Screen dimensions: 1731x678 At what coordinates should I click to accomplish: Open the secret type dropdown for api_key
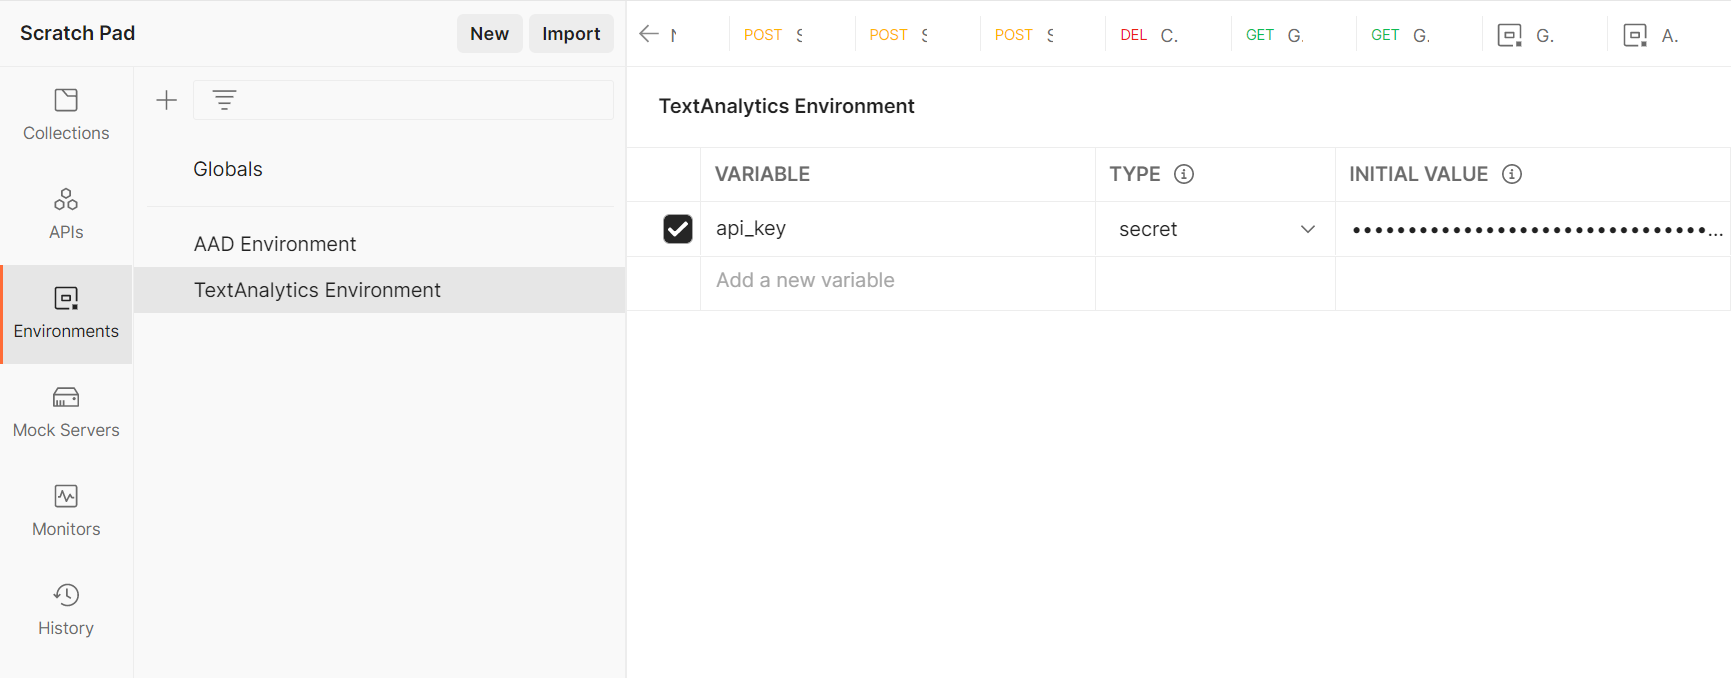pos(1216,229)
